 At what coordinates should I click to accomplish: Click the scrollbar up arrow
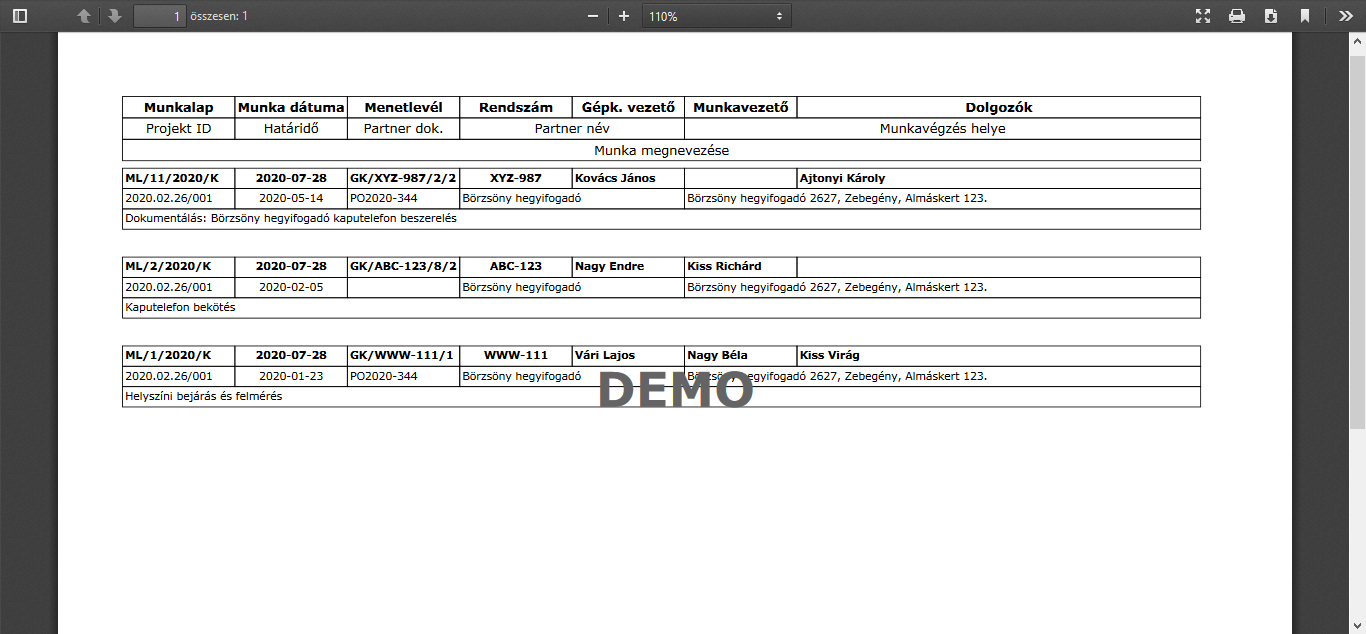pos(1357,41)
